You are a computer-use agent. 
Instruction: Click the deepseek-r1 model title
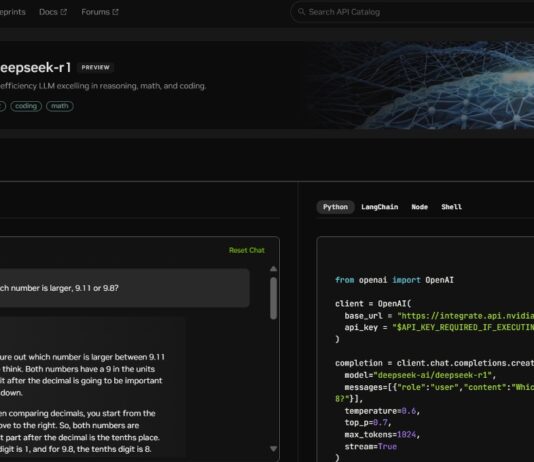coord(35,67)
